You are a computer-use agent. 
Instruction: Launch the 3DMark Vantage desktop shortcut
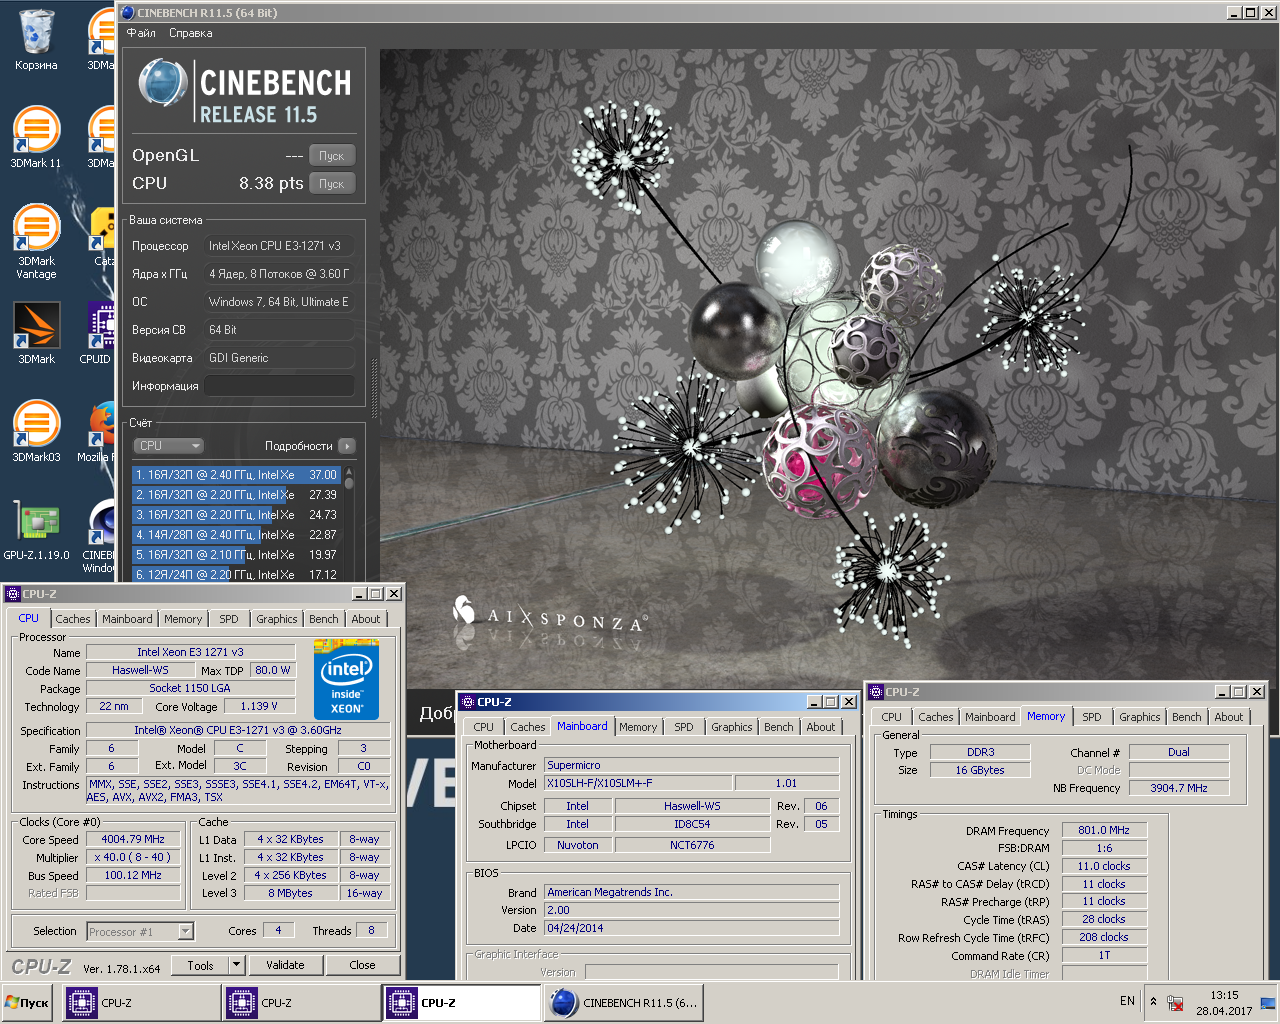36,241
